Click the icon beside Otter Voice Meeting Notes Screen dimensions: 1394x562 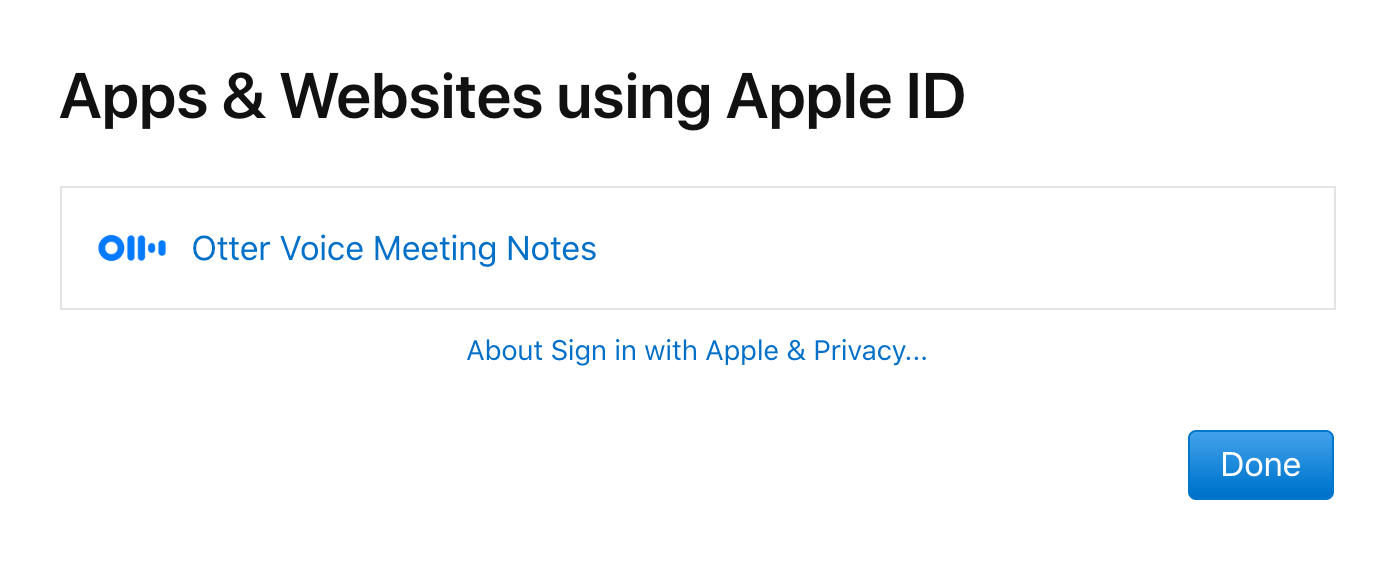pos(132,249)
